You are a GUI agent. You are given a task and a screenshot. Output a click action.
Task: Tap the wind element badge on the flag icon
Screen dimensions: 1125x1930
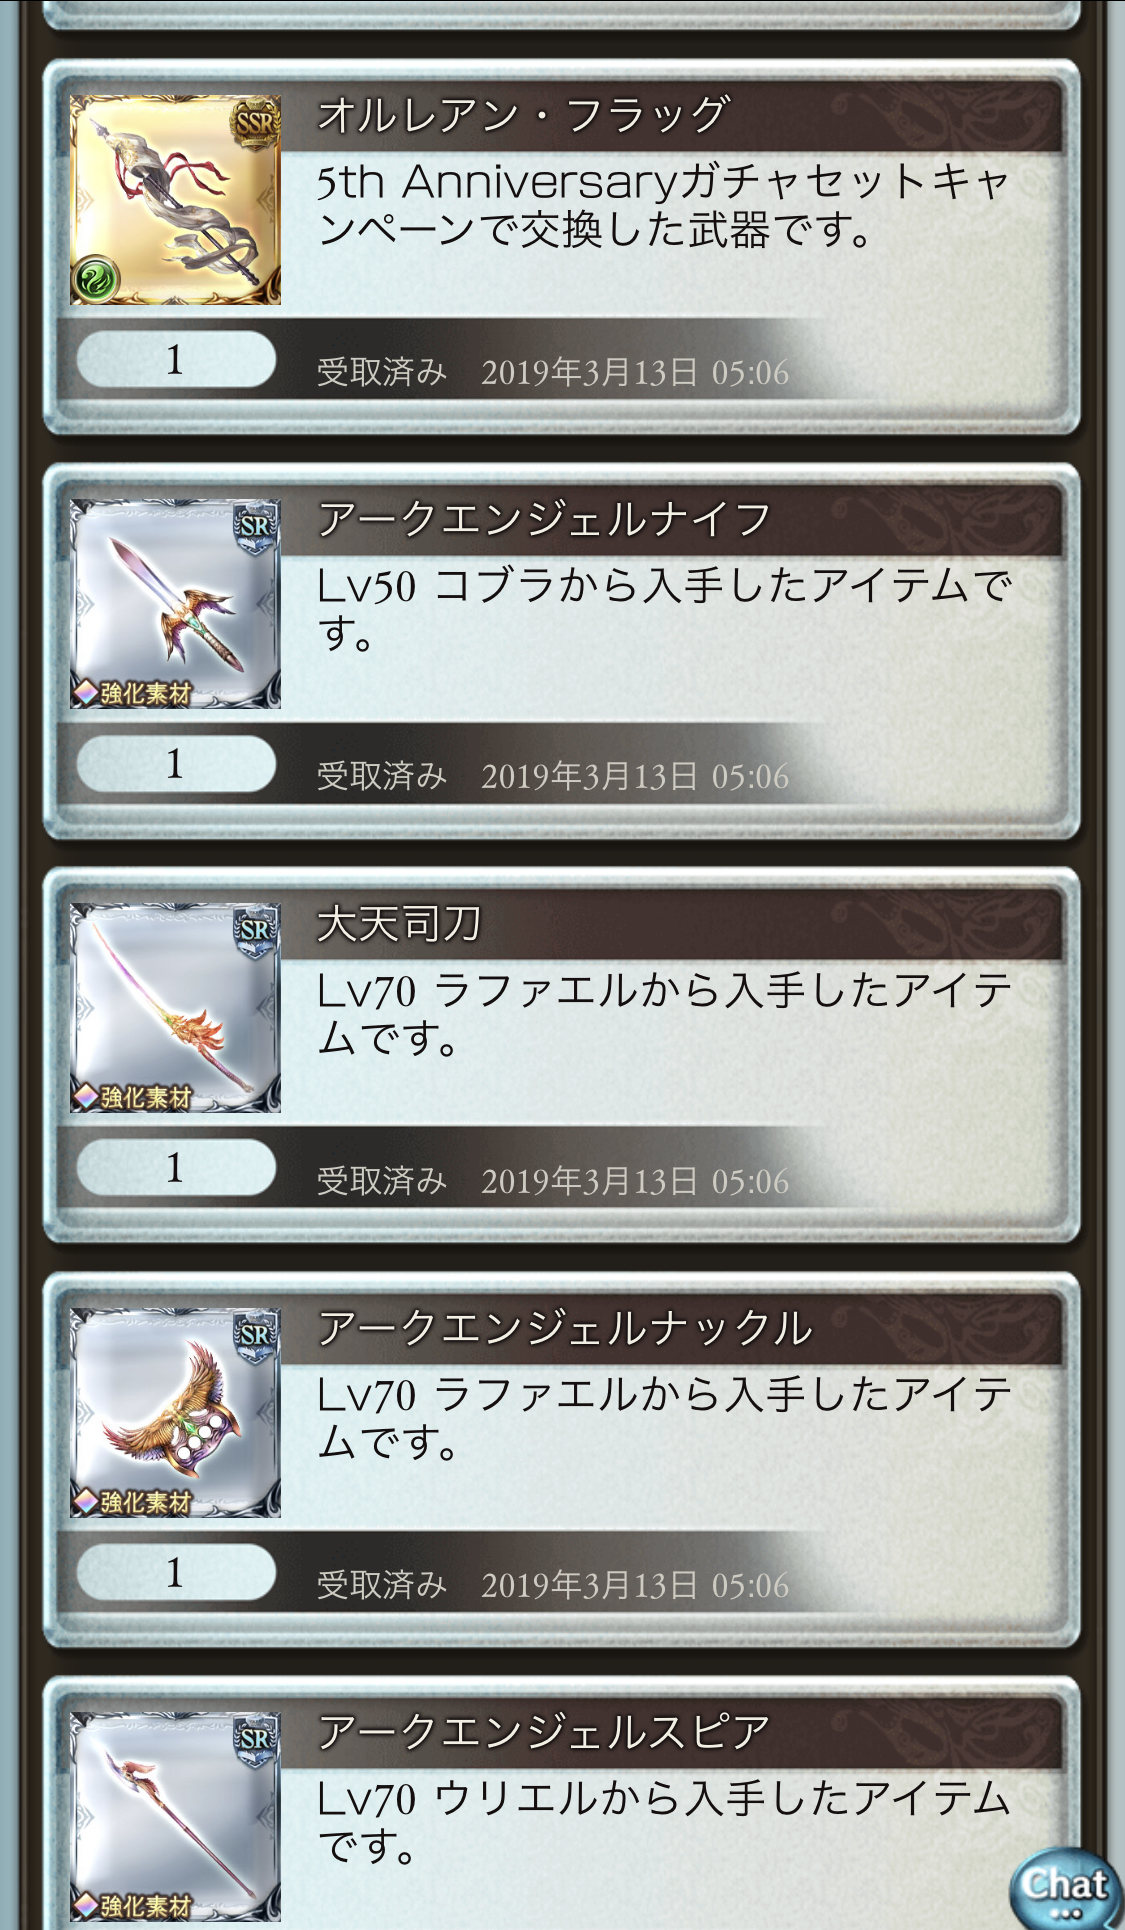coord(97,279)
